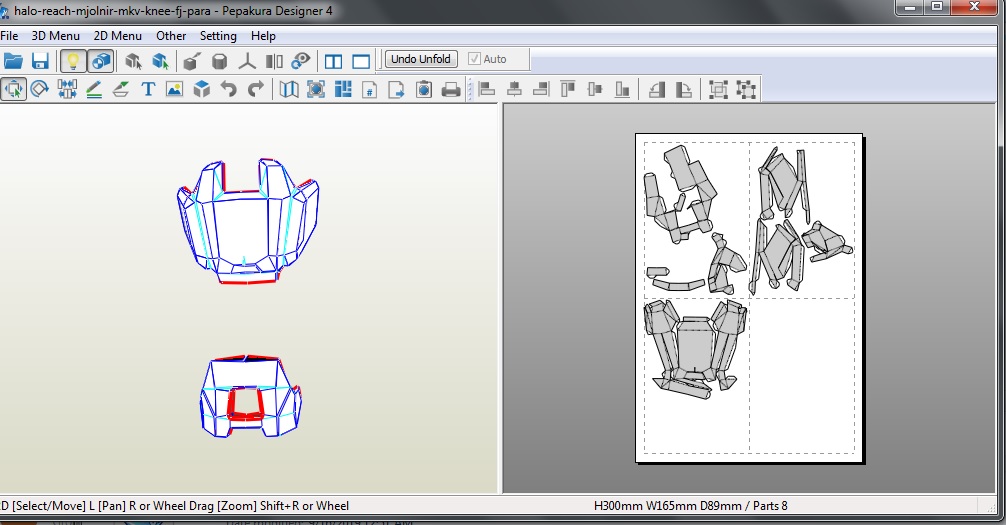
Task: Open the Other menu
Action: [x=171, y=36]
